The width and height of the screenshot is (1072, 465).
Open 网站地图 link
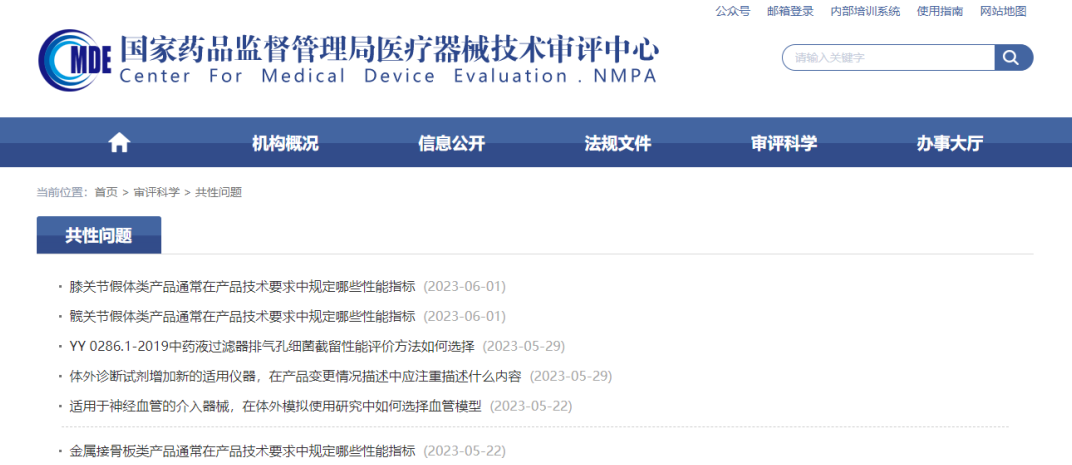coord(1002,11)
